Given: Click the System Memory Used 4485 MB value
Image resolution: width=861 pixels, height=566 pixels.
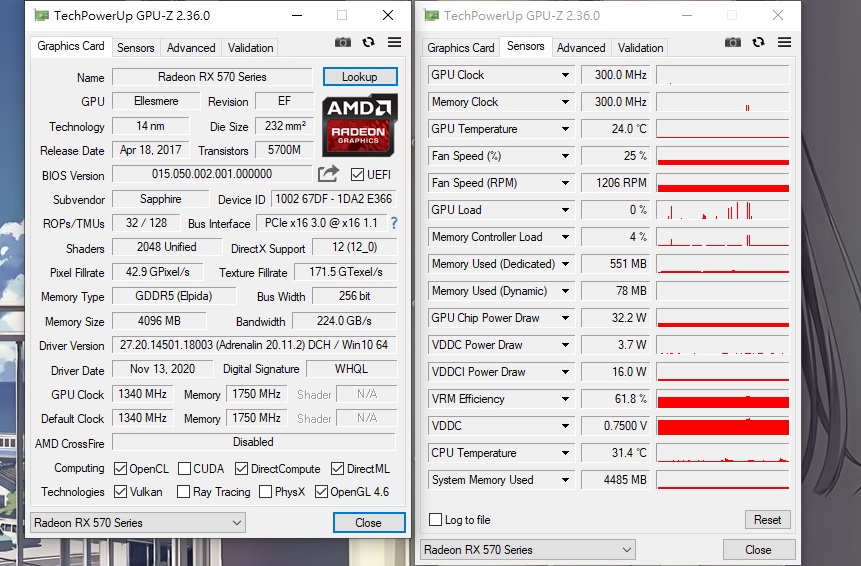Looking at the screenshot, I should coord(616,480).
